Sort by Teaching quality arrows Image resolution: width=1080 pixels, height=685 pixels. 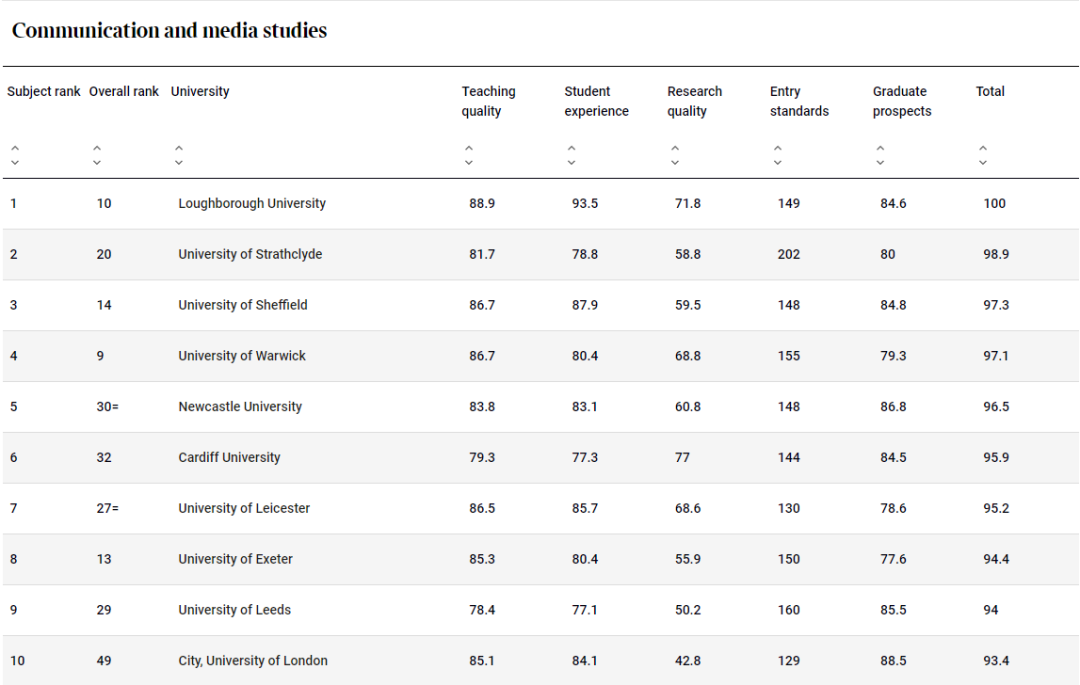(468, 156)
